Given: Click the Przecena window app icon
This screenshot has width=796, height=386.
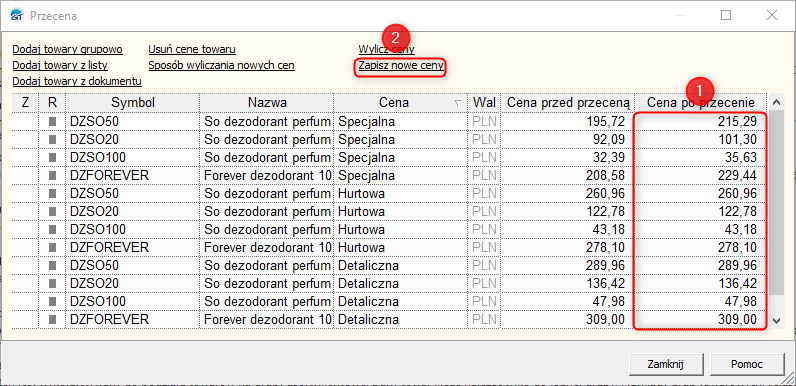Looking at the screenshot, I should [17, 16].
